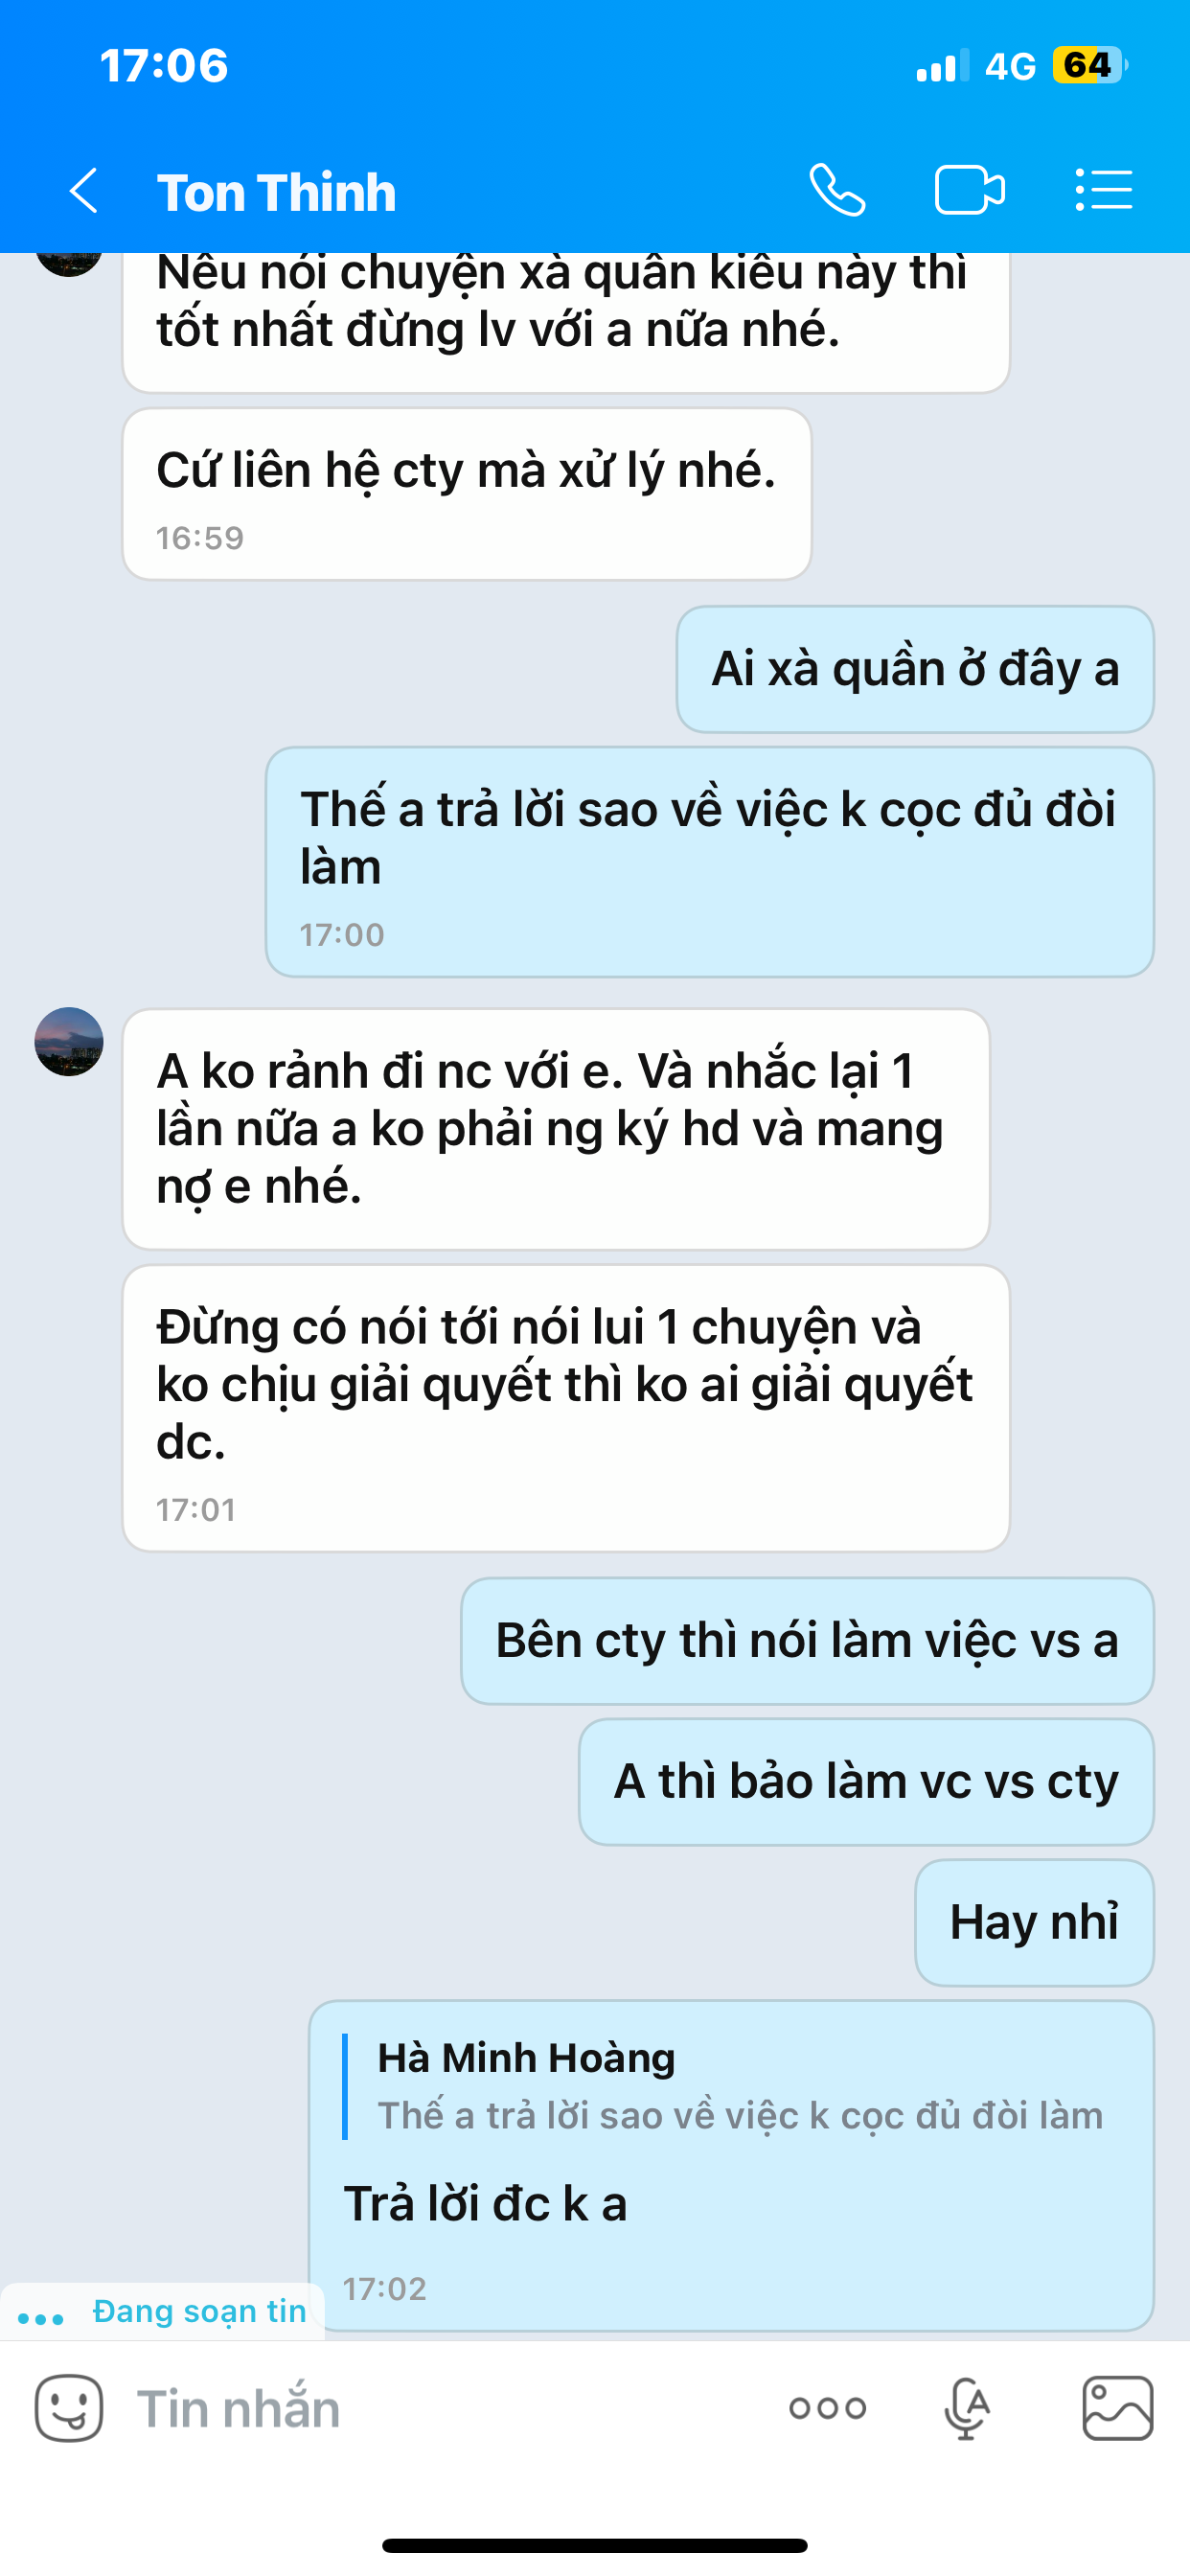Tap the battery indicator in status bar
Viewport: 1190px width, 2576px height.
(1090, 66)
